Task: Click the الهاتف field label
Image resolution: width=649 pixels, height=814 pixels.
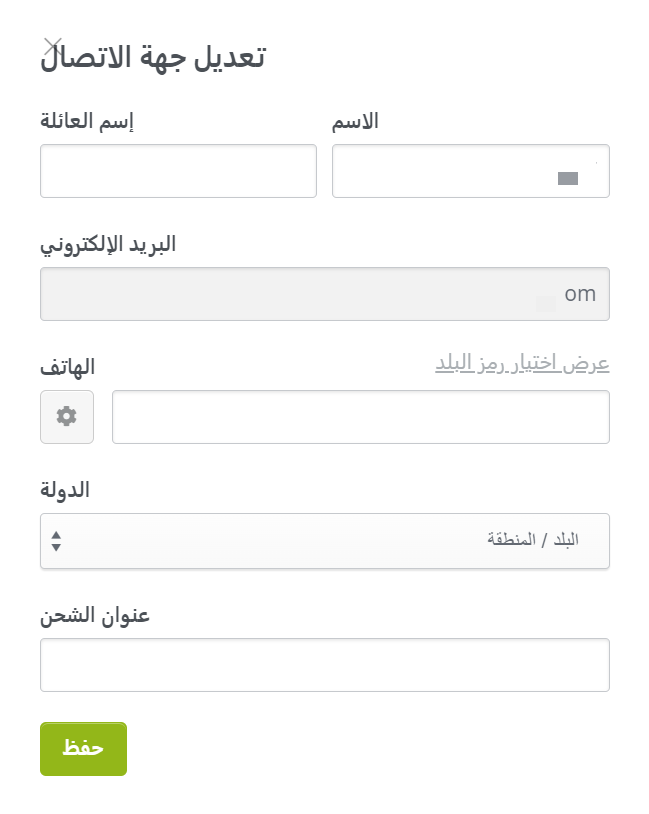Action: coord(67,367)
